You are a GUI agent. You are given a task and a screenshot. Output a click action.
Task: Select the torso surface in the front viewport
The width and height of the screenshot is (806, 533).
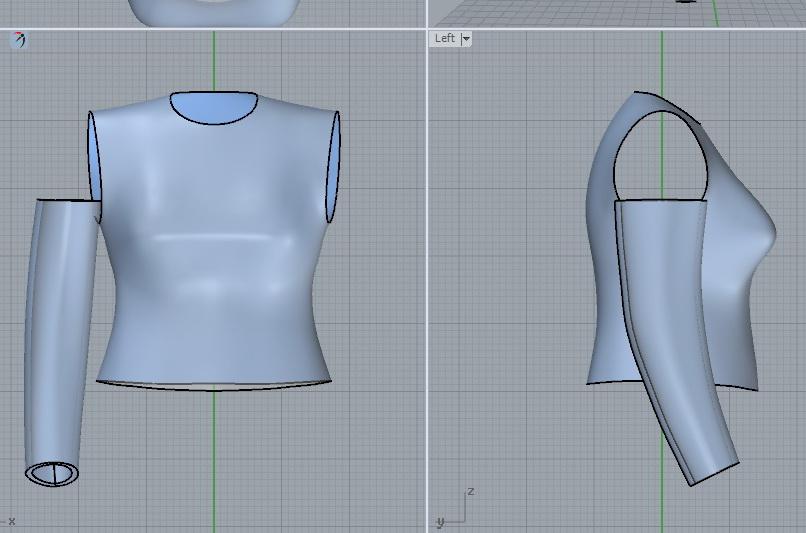(x=213, y=242)
